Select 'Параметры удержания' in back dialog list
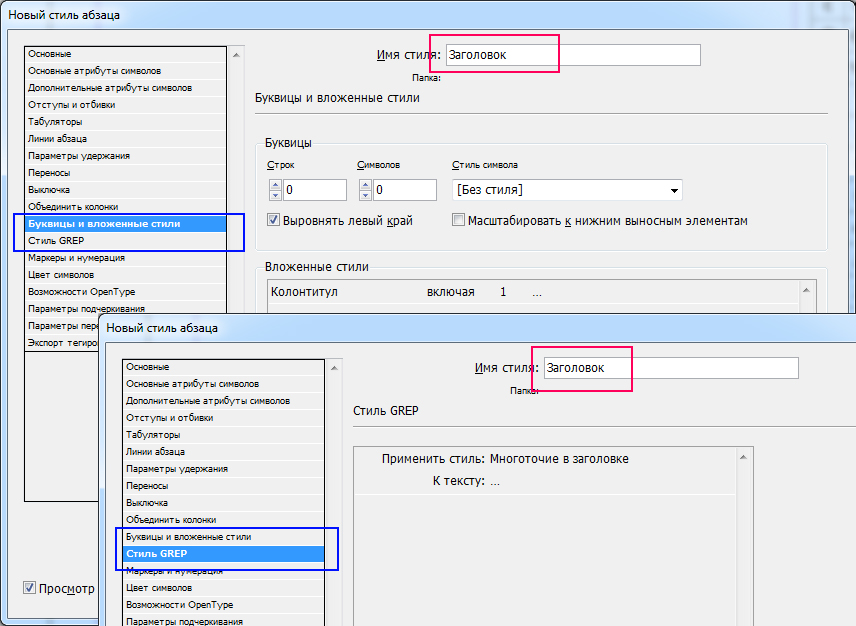Viewport: 856px width, 626px height. click(x=126, y=156)
